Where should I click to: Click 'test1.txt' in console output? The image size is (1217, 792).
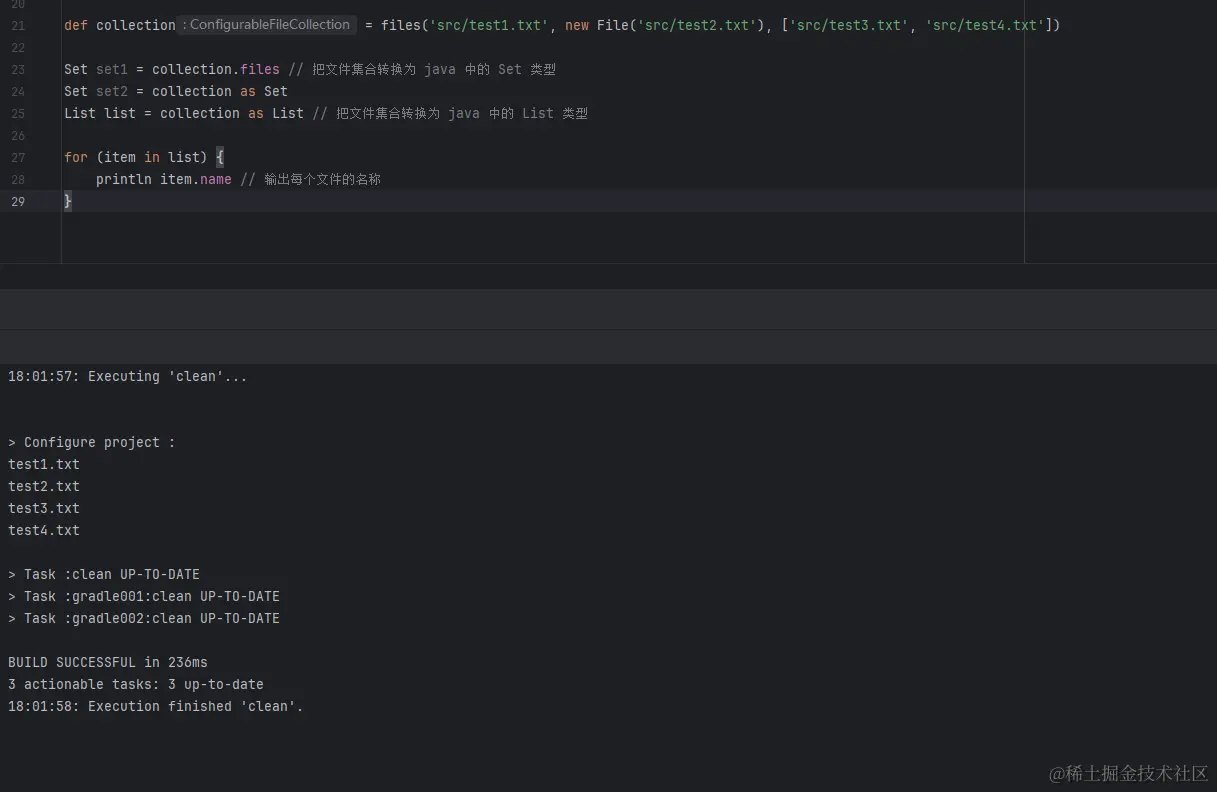(x=44, y=464)
